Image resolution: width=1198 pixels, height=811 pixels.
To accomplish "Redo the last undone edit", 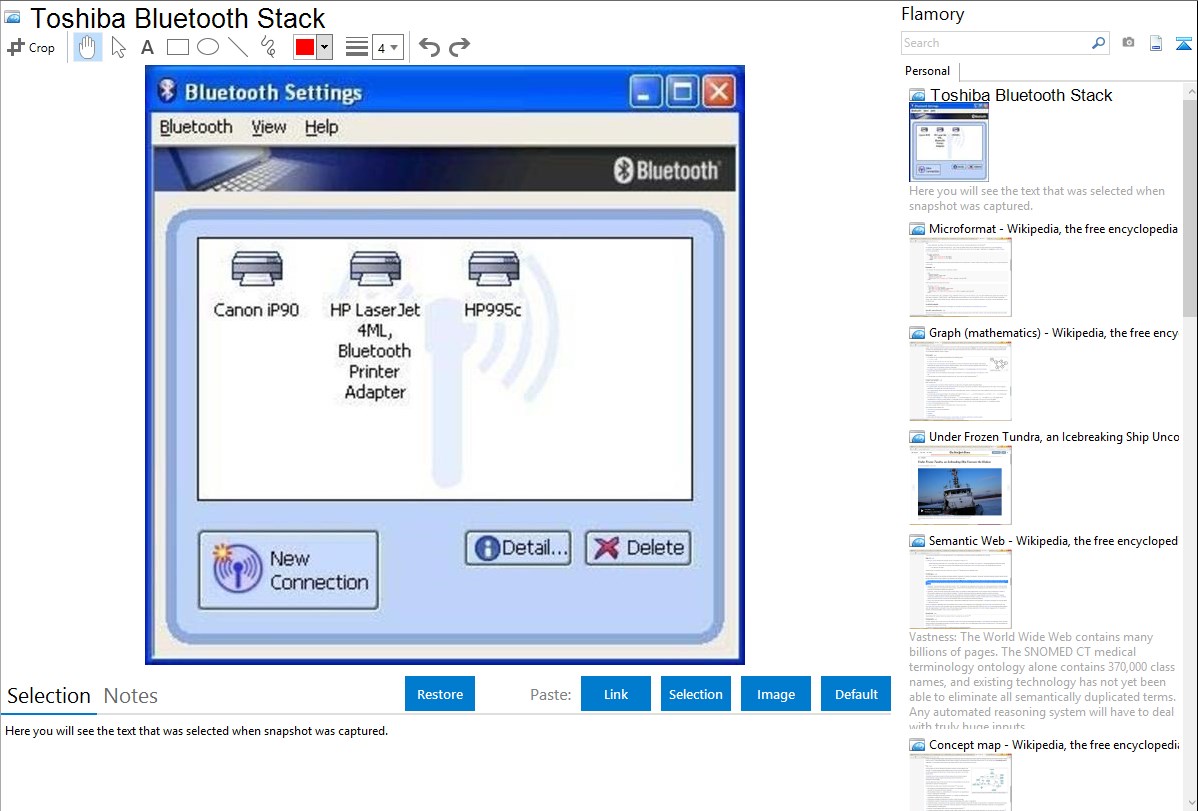I will 459,47.
